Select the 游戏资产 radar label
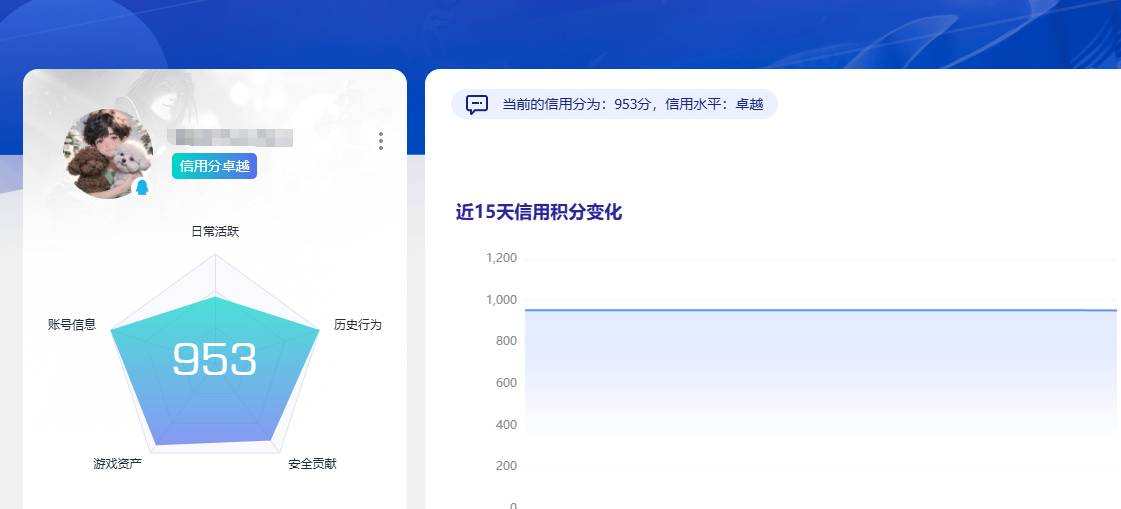 coord(118,464)
